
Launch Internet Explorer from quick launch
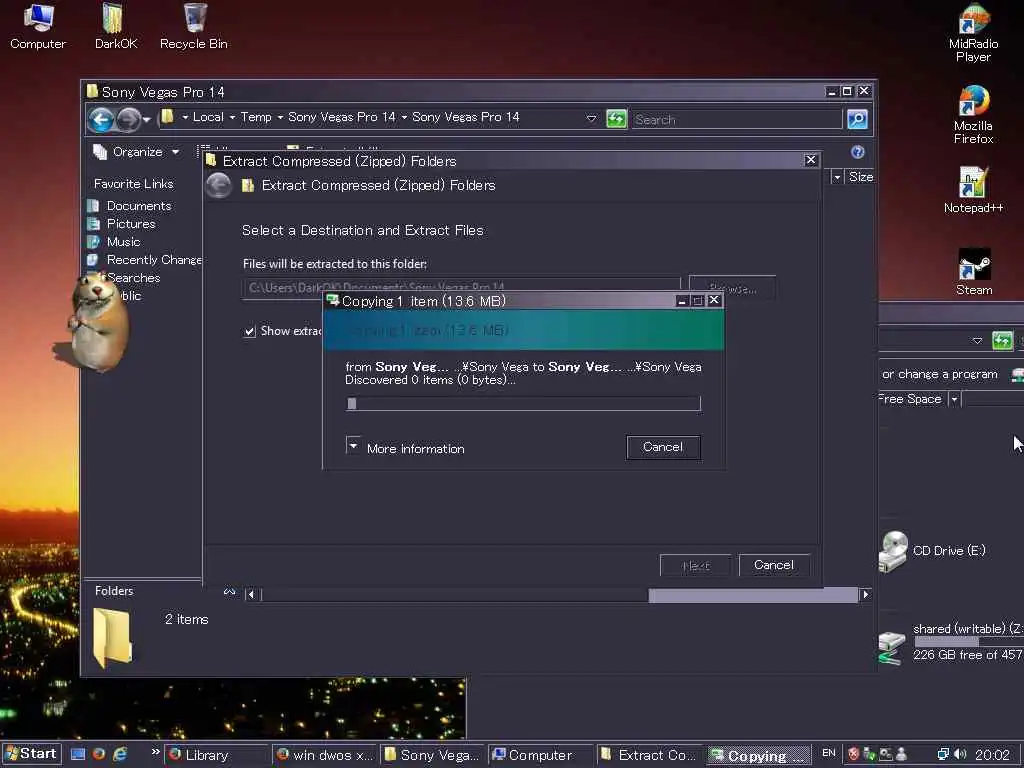[120, 754]
